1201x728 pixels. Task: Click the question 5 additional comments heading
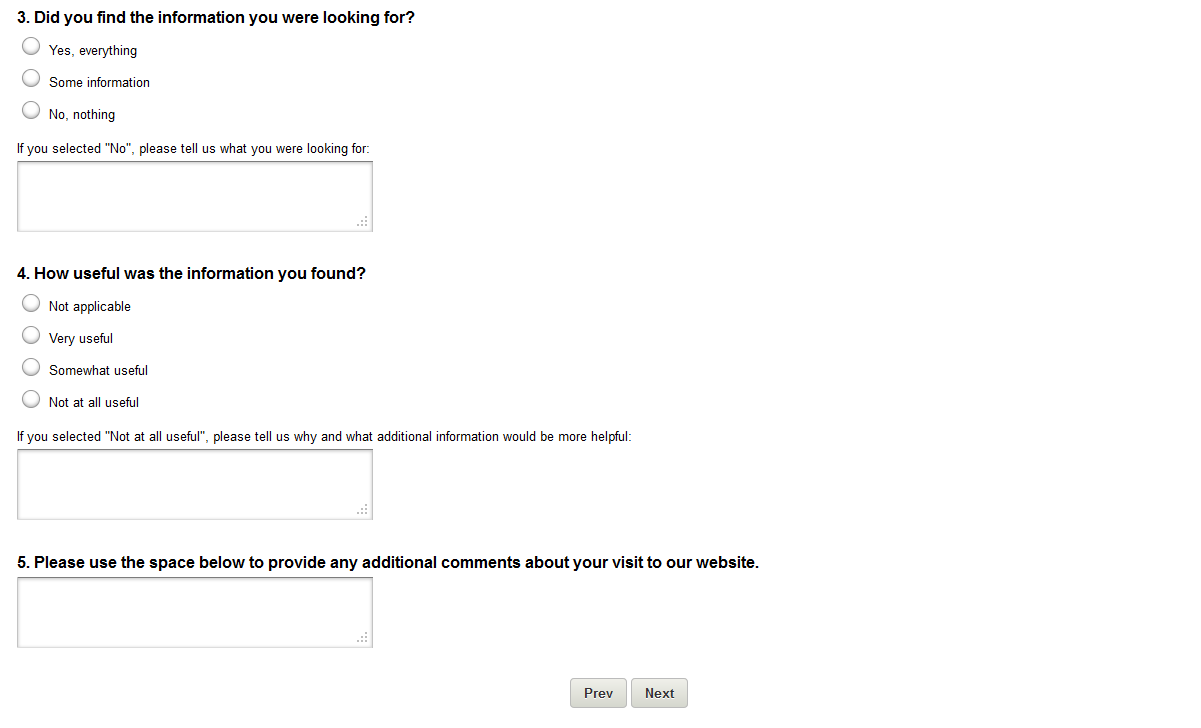point(388,562)
